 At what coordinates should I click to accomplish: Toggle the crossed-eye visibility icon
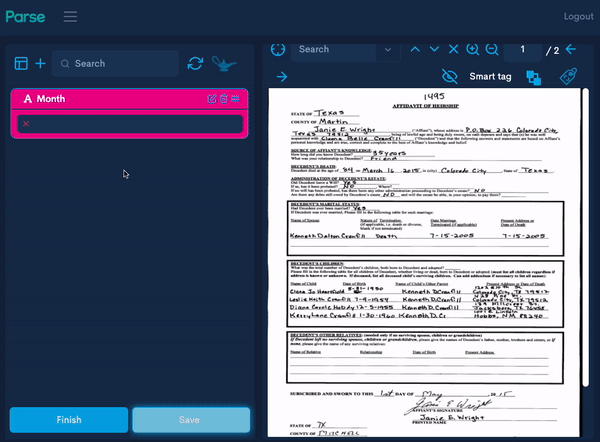tap(450, 77)
